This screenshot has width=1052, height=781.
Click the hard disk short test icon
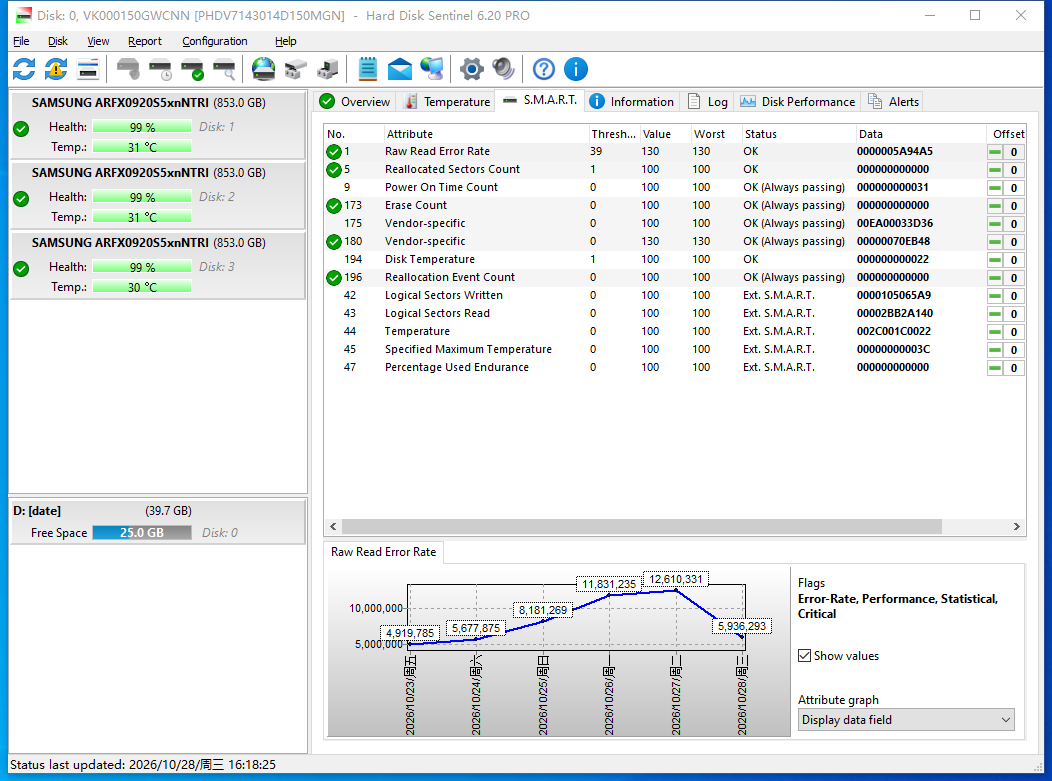(x=127, y=69)
